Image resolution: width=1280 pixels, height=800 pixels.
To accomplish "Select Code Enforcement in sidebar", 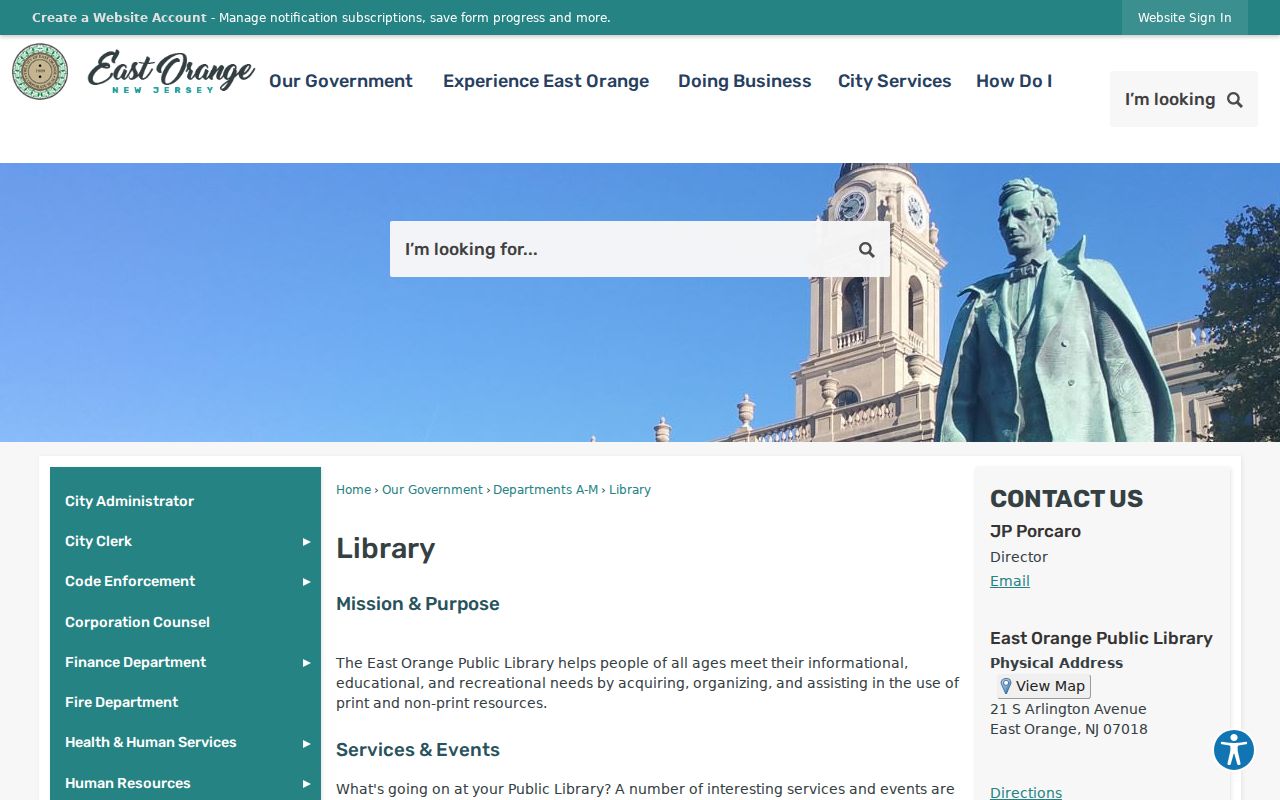I will tap(130, 581).
